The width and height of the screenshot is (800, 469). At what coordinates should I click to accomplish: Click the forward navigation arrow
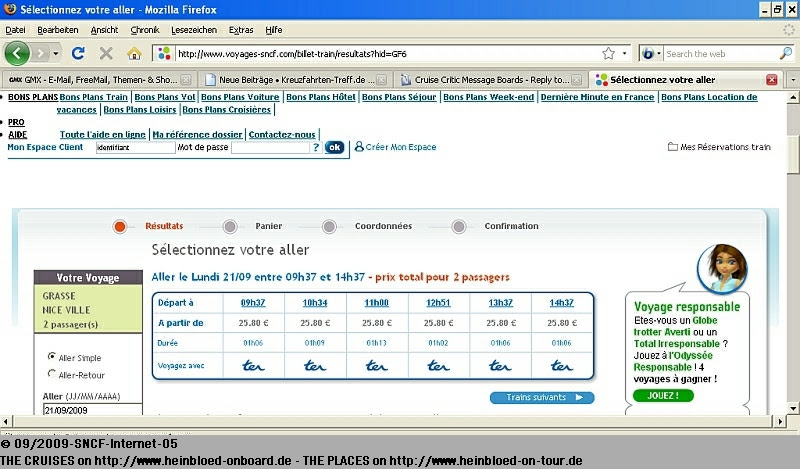pyautogui.click(x=40, y=53)
